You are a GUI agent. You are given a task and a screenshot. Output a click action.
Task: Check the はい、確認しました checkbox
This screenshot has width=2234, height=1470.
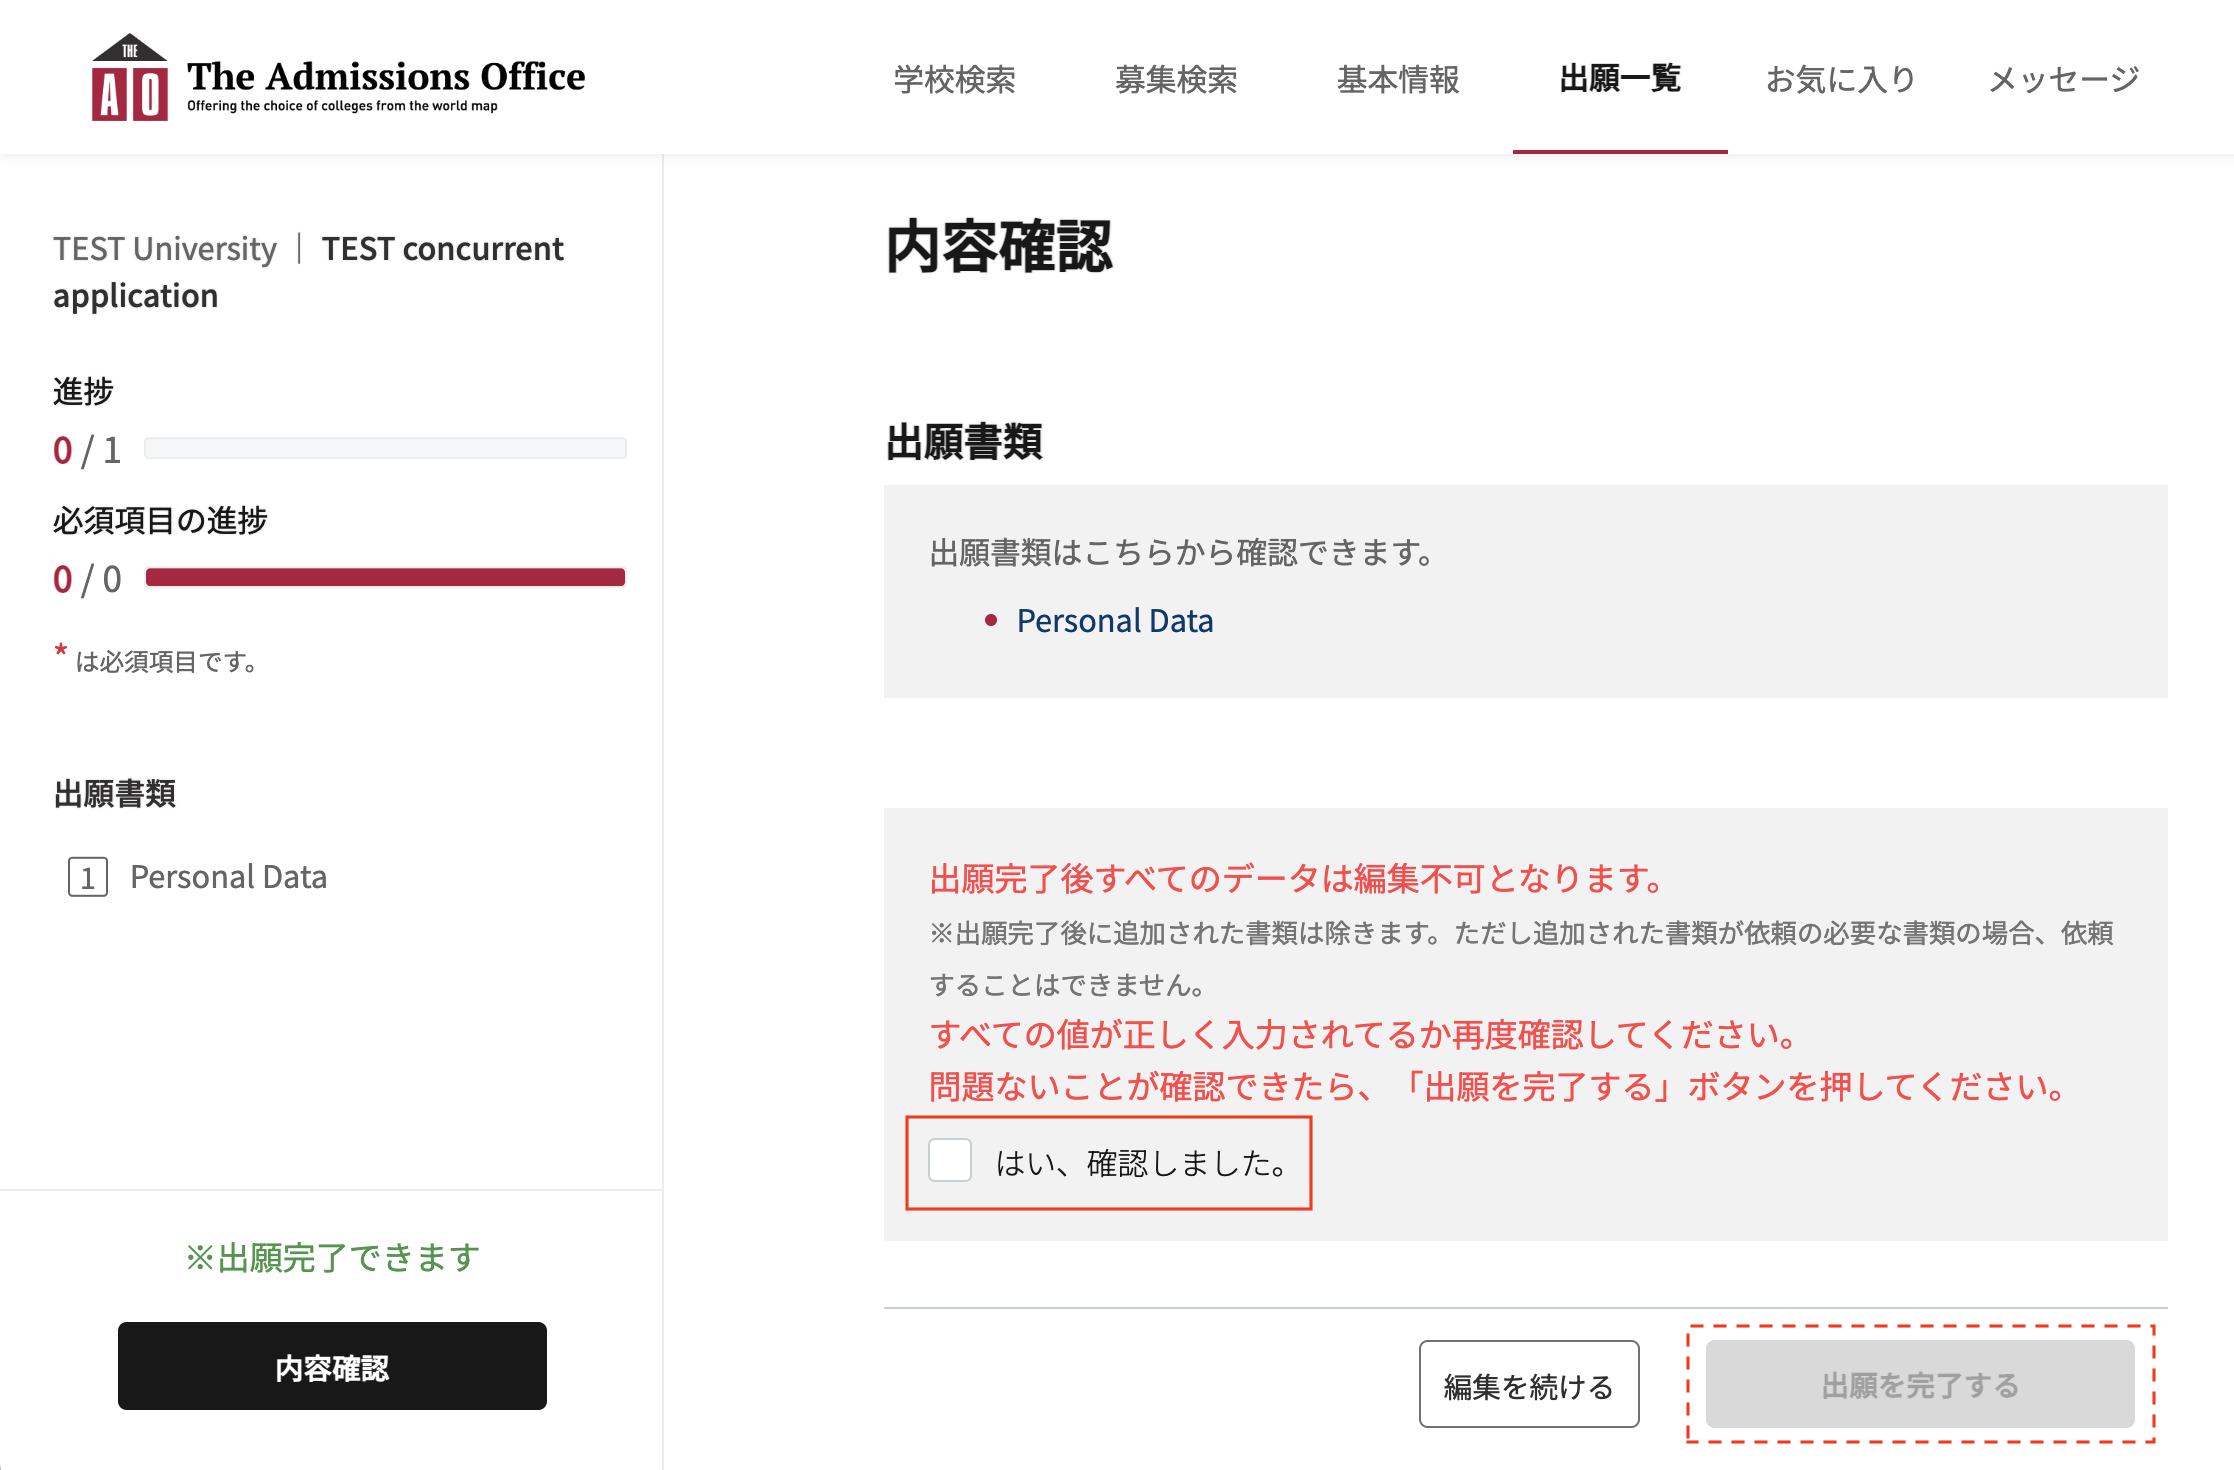[x=950, y=1161]
